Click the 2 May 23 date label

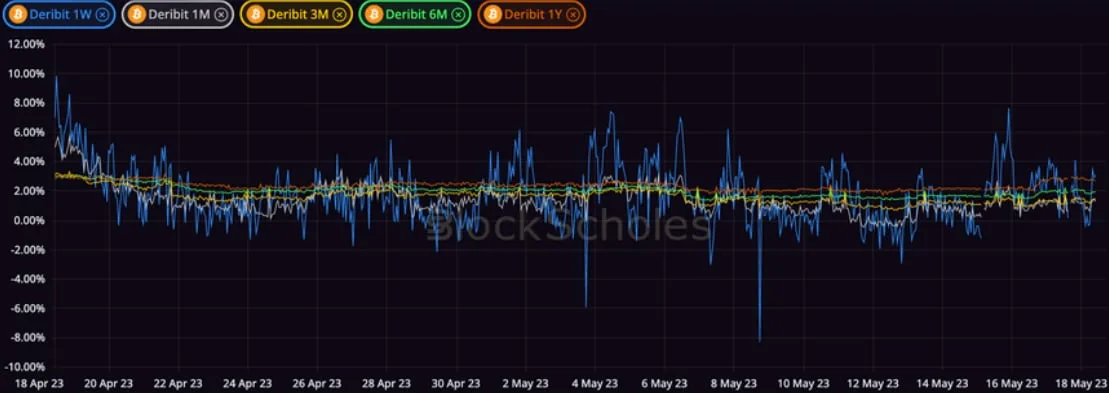click(x=527, y=384)
